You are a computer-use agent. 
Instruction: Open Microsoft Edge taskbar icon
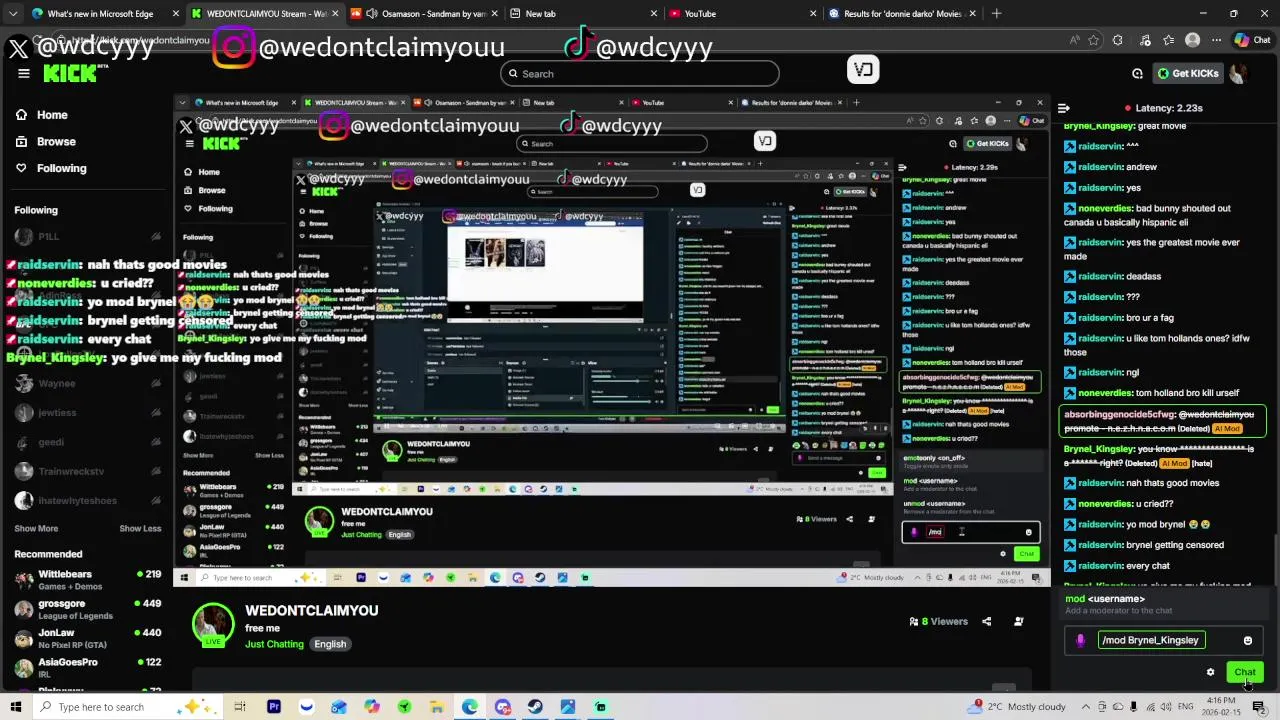pos(470,707)
